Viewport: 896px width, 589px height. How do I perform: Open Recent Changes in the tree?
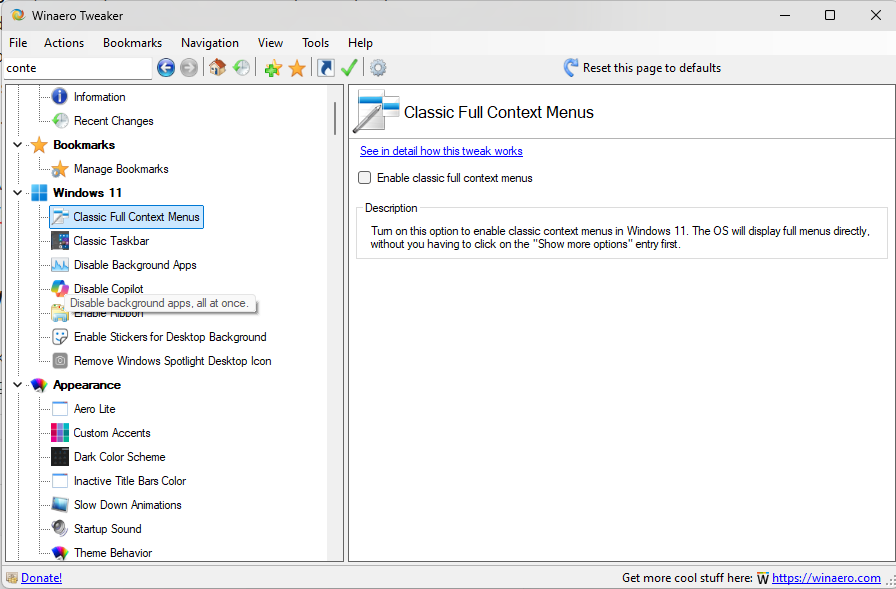(114, 121)
